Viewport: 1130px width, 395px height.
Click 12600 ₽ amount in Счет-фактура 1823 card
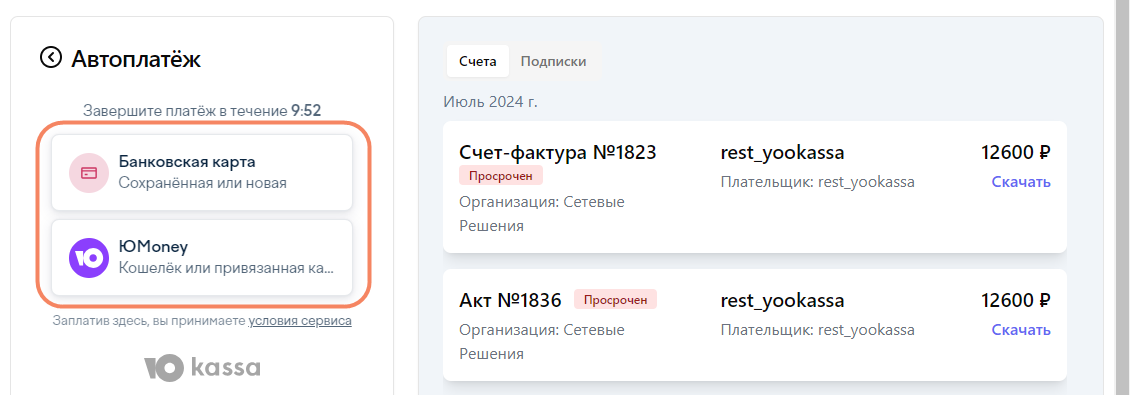pyautogui.click(x=1015, y=153)
